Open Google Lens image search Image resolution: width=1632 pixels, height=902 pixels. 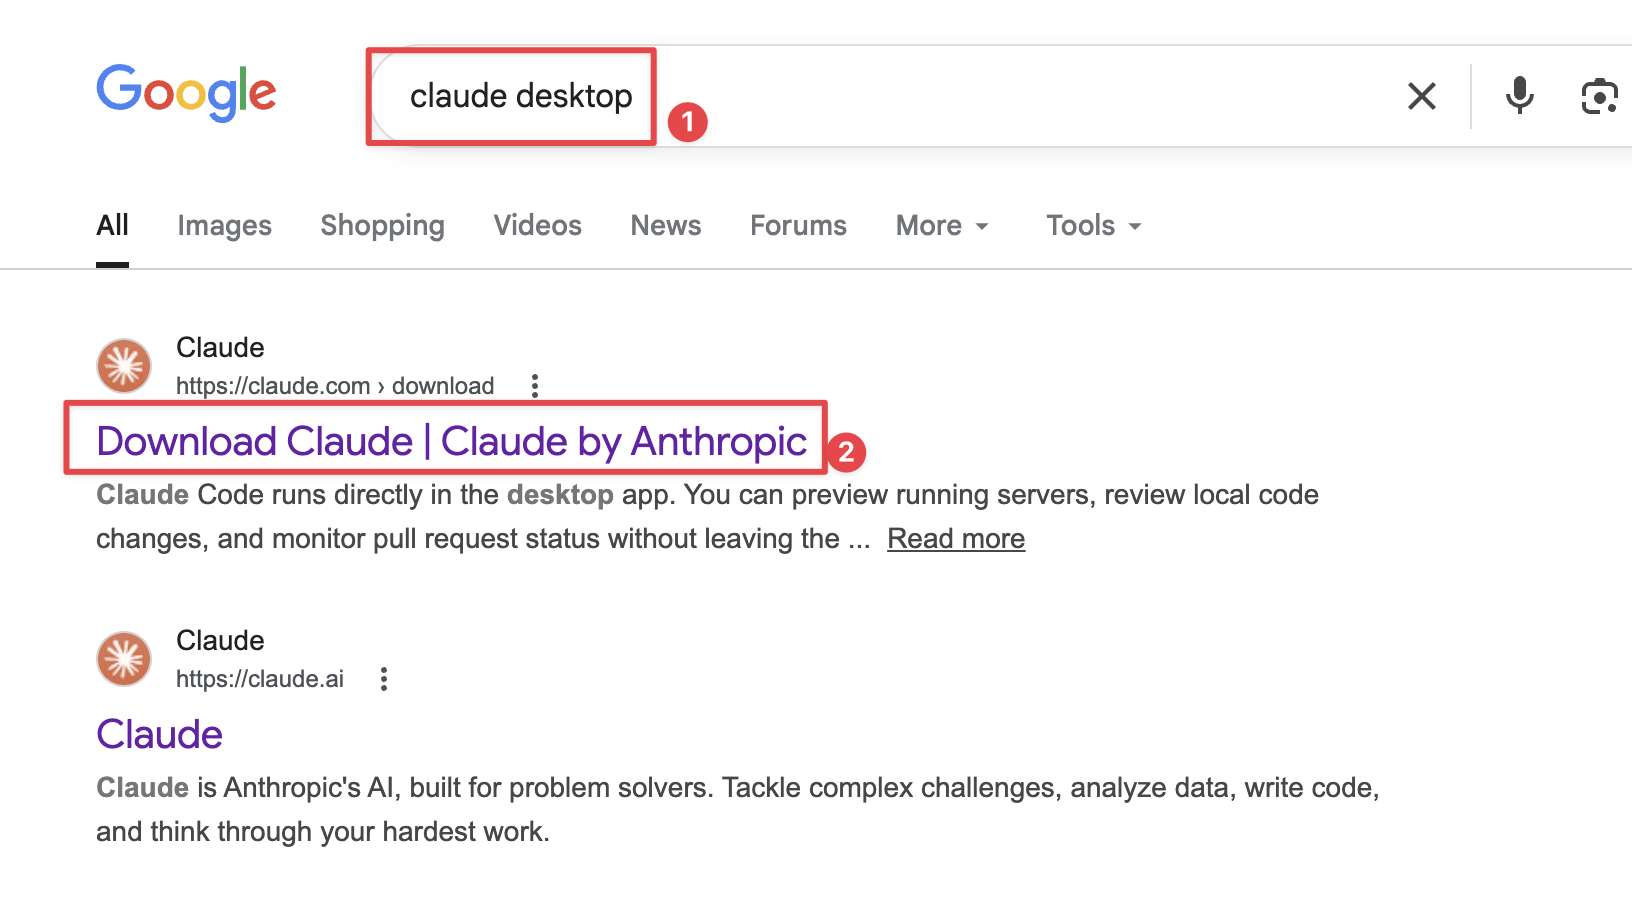click(x=1600, y=96)
